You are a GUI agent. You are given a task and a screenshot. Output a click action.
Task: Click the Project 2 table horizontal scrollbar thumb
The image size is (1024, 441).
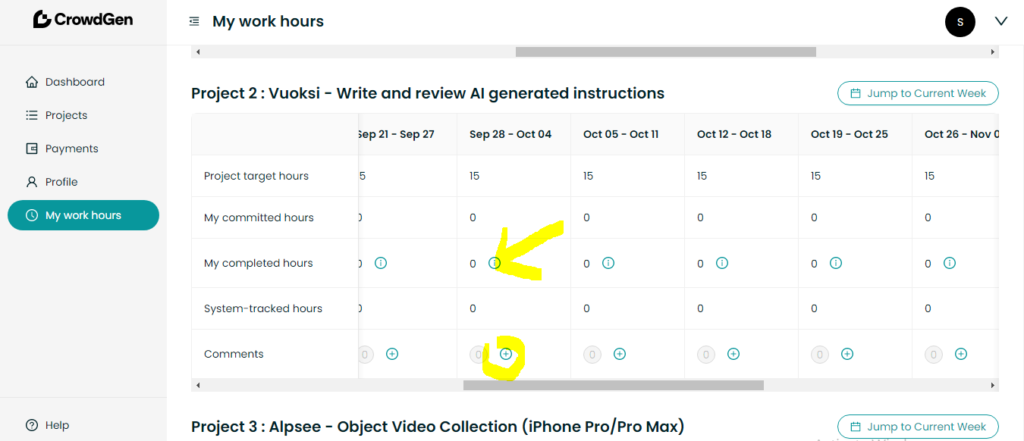(x=613, y=385)
